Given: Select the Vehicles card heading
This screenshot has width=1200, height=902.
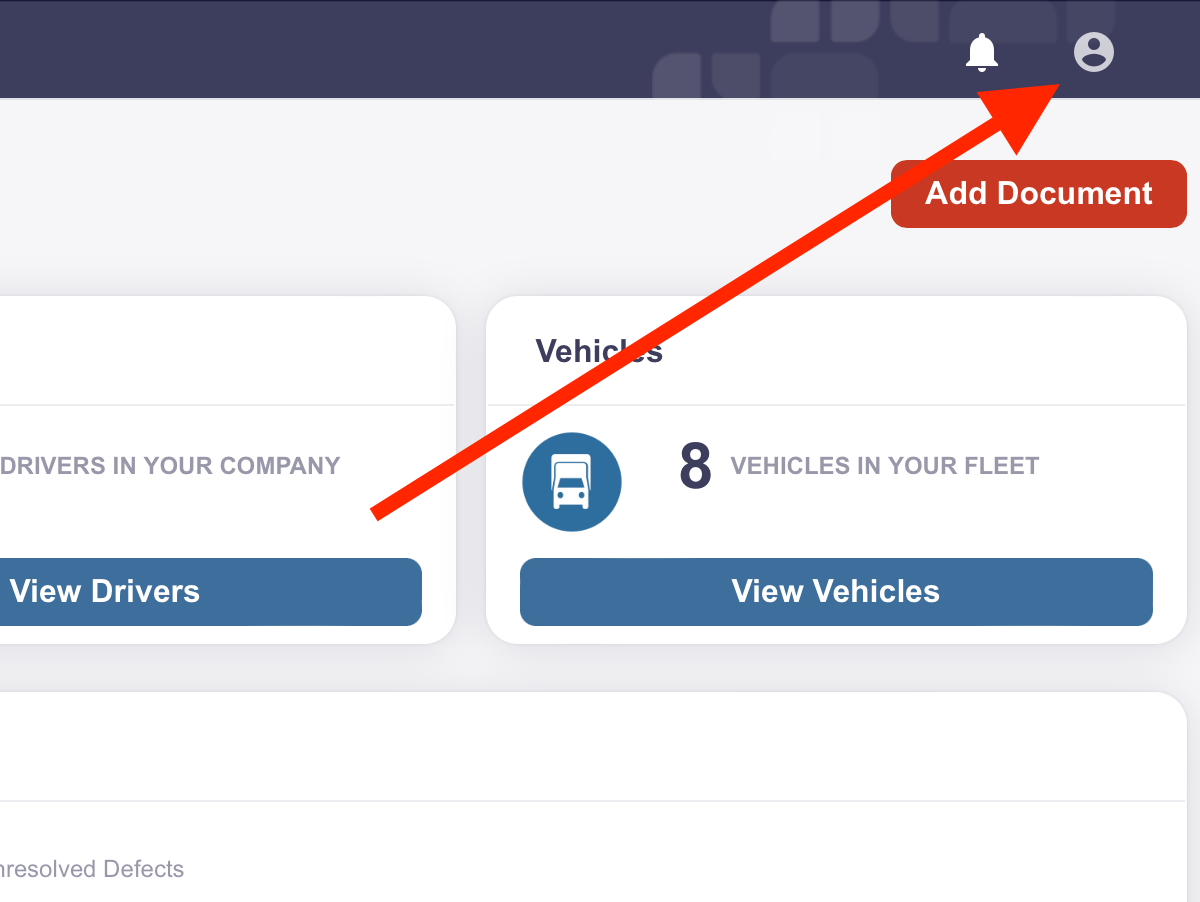Looking at the screenshot, I should pos(599,351).
